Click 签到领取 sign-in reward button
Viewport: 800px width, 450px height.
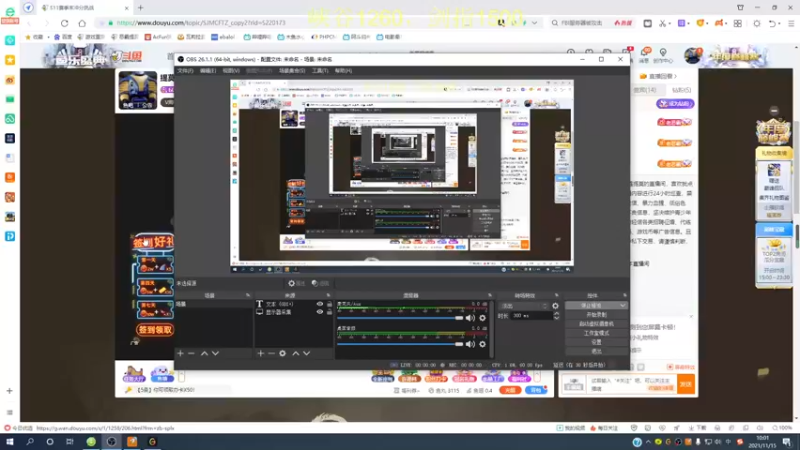coord(155,330)
